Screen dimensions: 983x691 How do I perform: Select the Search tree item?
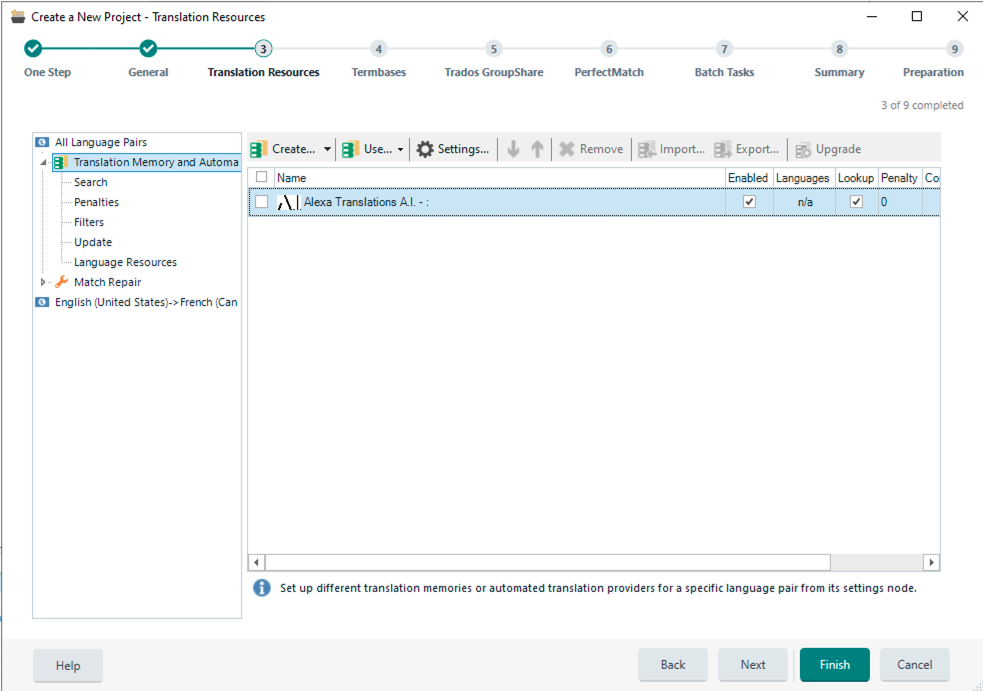pyautogui.click(x=91, y=182)
